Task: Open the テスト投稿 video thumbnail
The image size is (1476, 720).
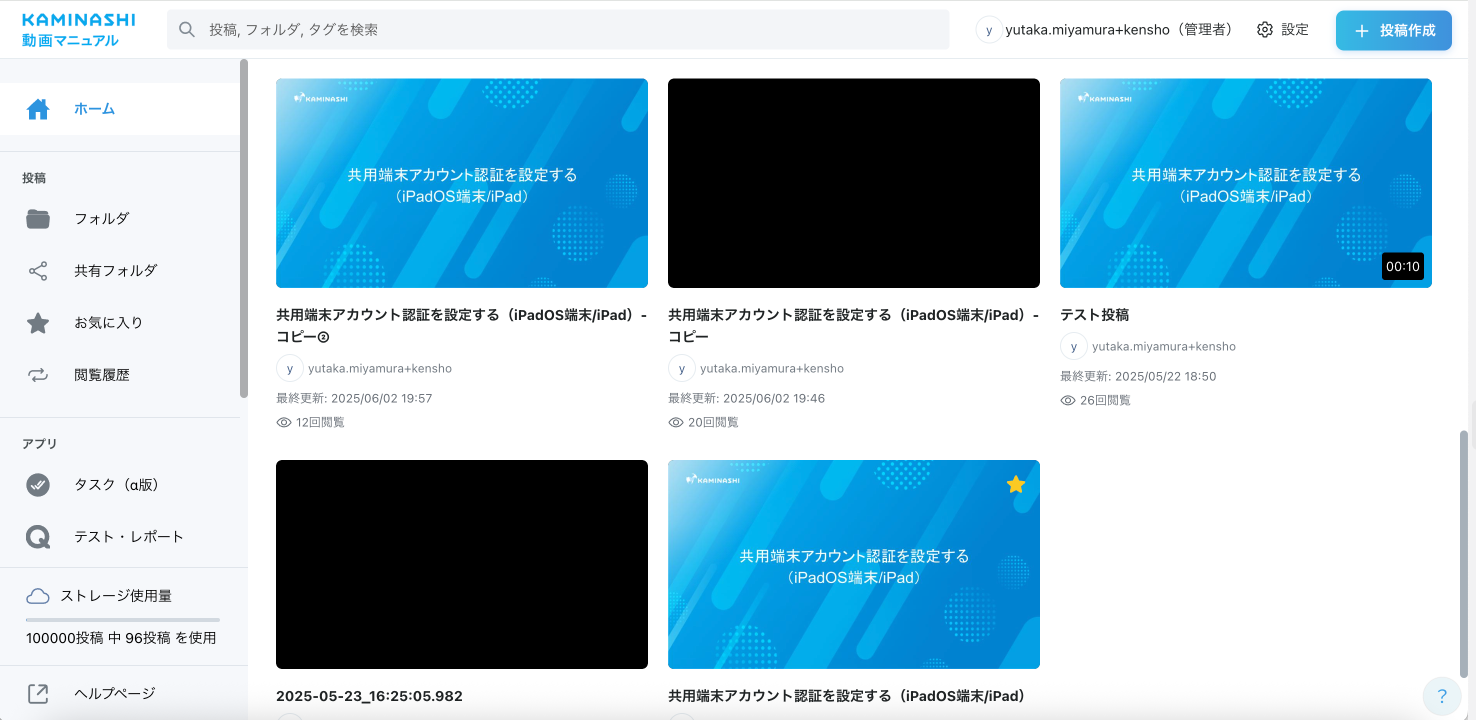Action: [x=1246, y=183]
